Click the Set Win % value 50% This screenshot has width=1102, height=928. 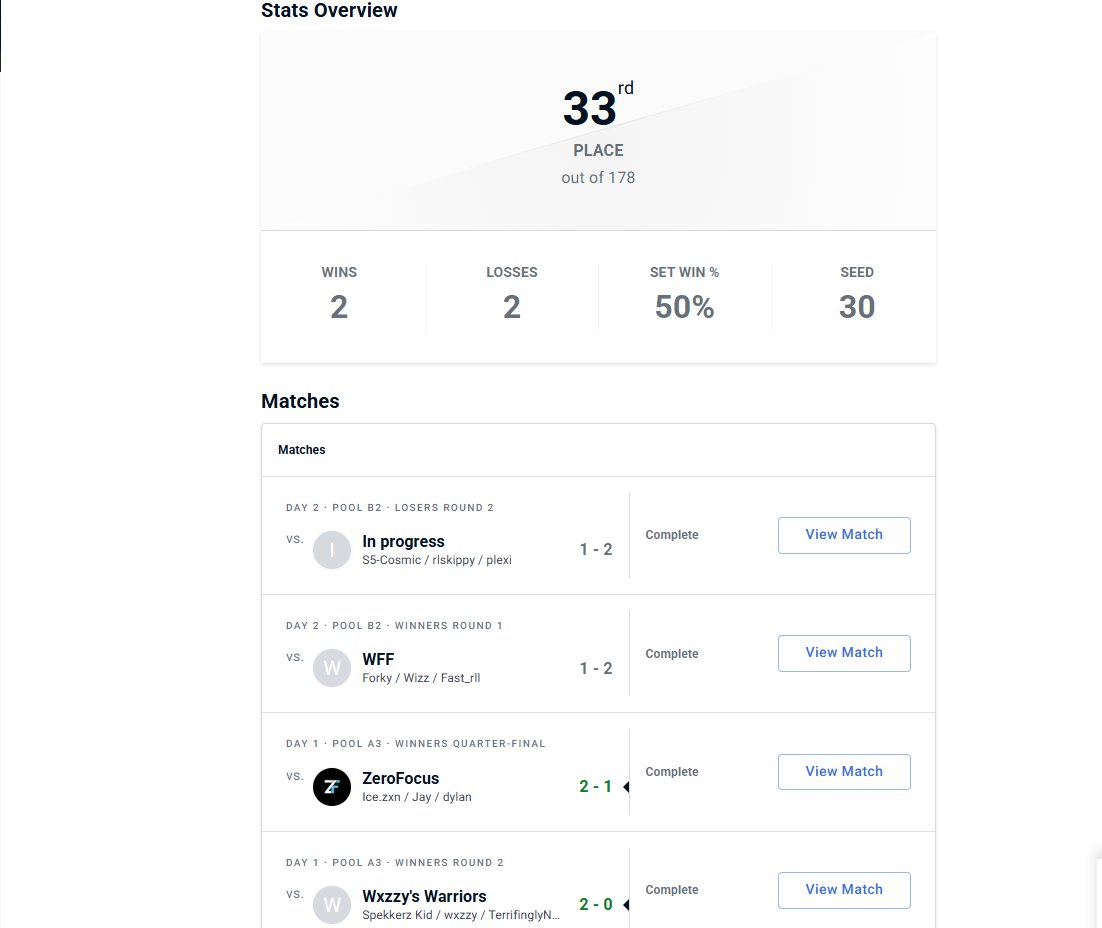[x=685, y=307]
